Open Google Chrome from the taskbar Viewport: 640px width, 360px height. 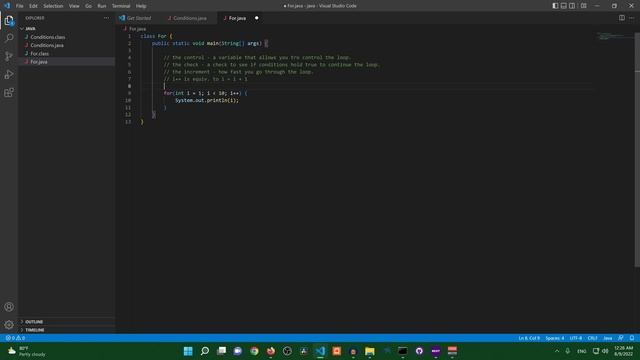(254, 351)
